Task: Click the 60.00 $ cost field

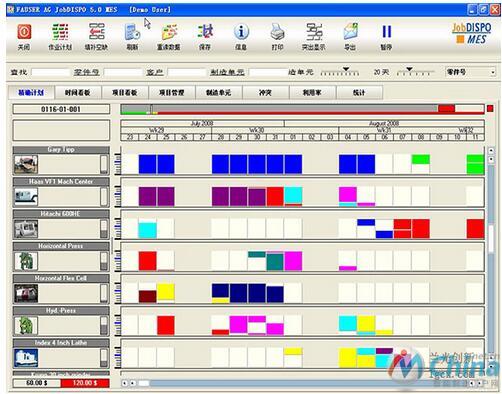Action: [37, 383]
